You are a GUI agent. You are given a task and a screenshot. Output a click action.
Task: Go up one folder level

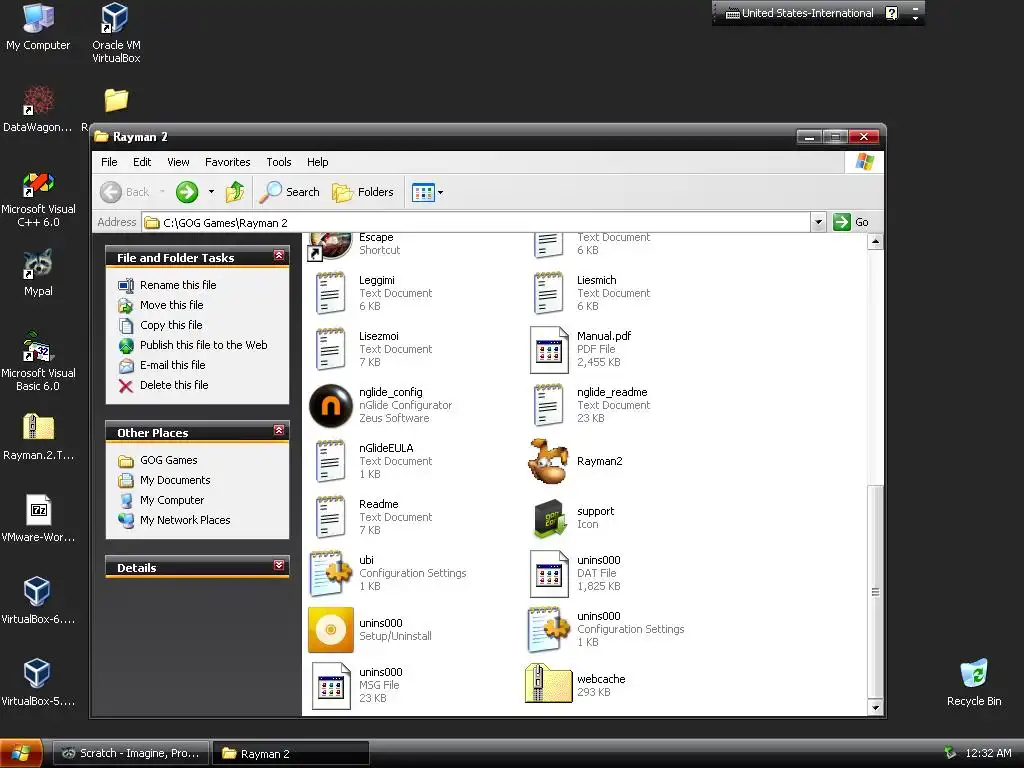tap(235, 192)
